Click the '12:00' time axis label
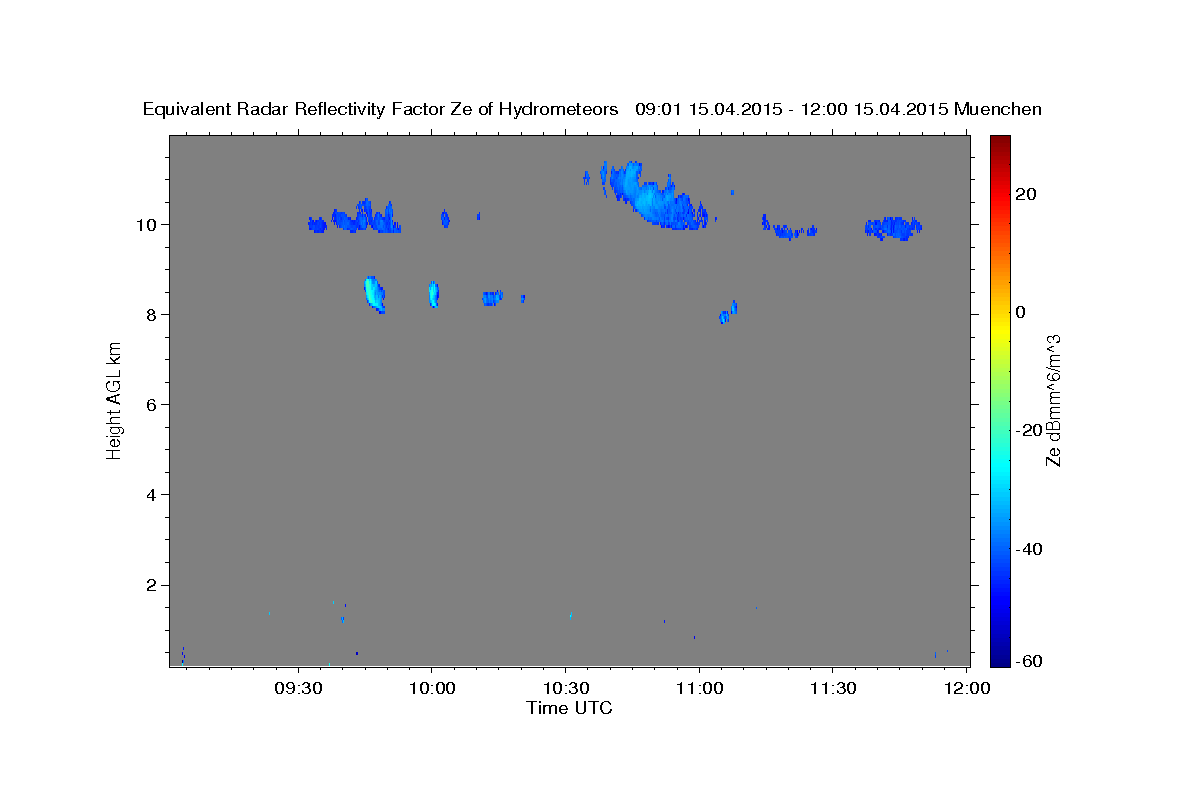Screen dimensions: 1200x800 (x=966, y=689)
